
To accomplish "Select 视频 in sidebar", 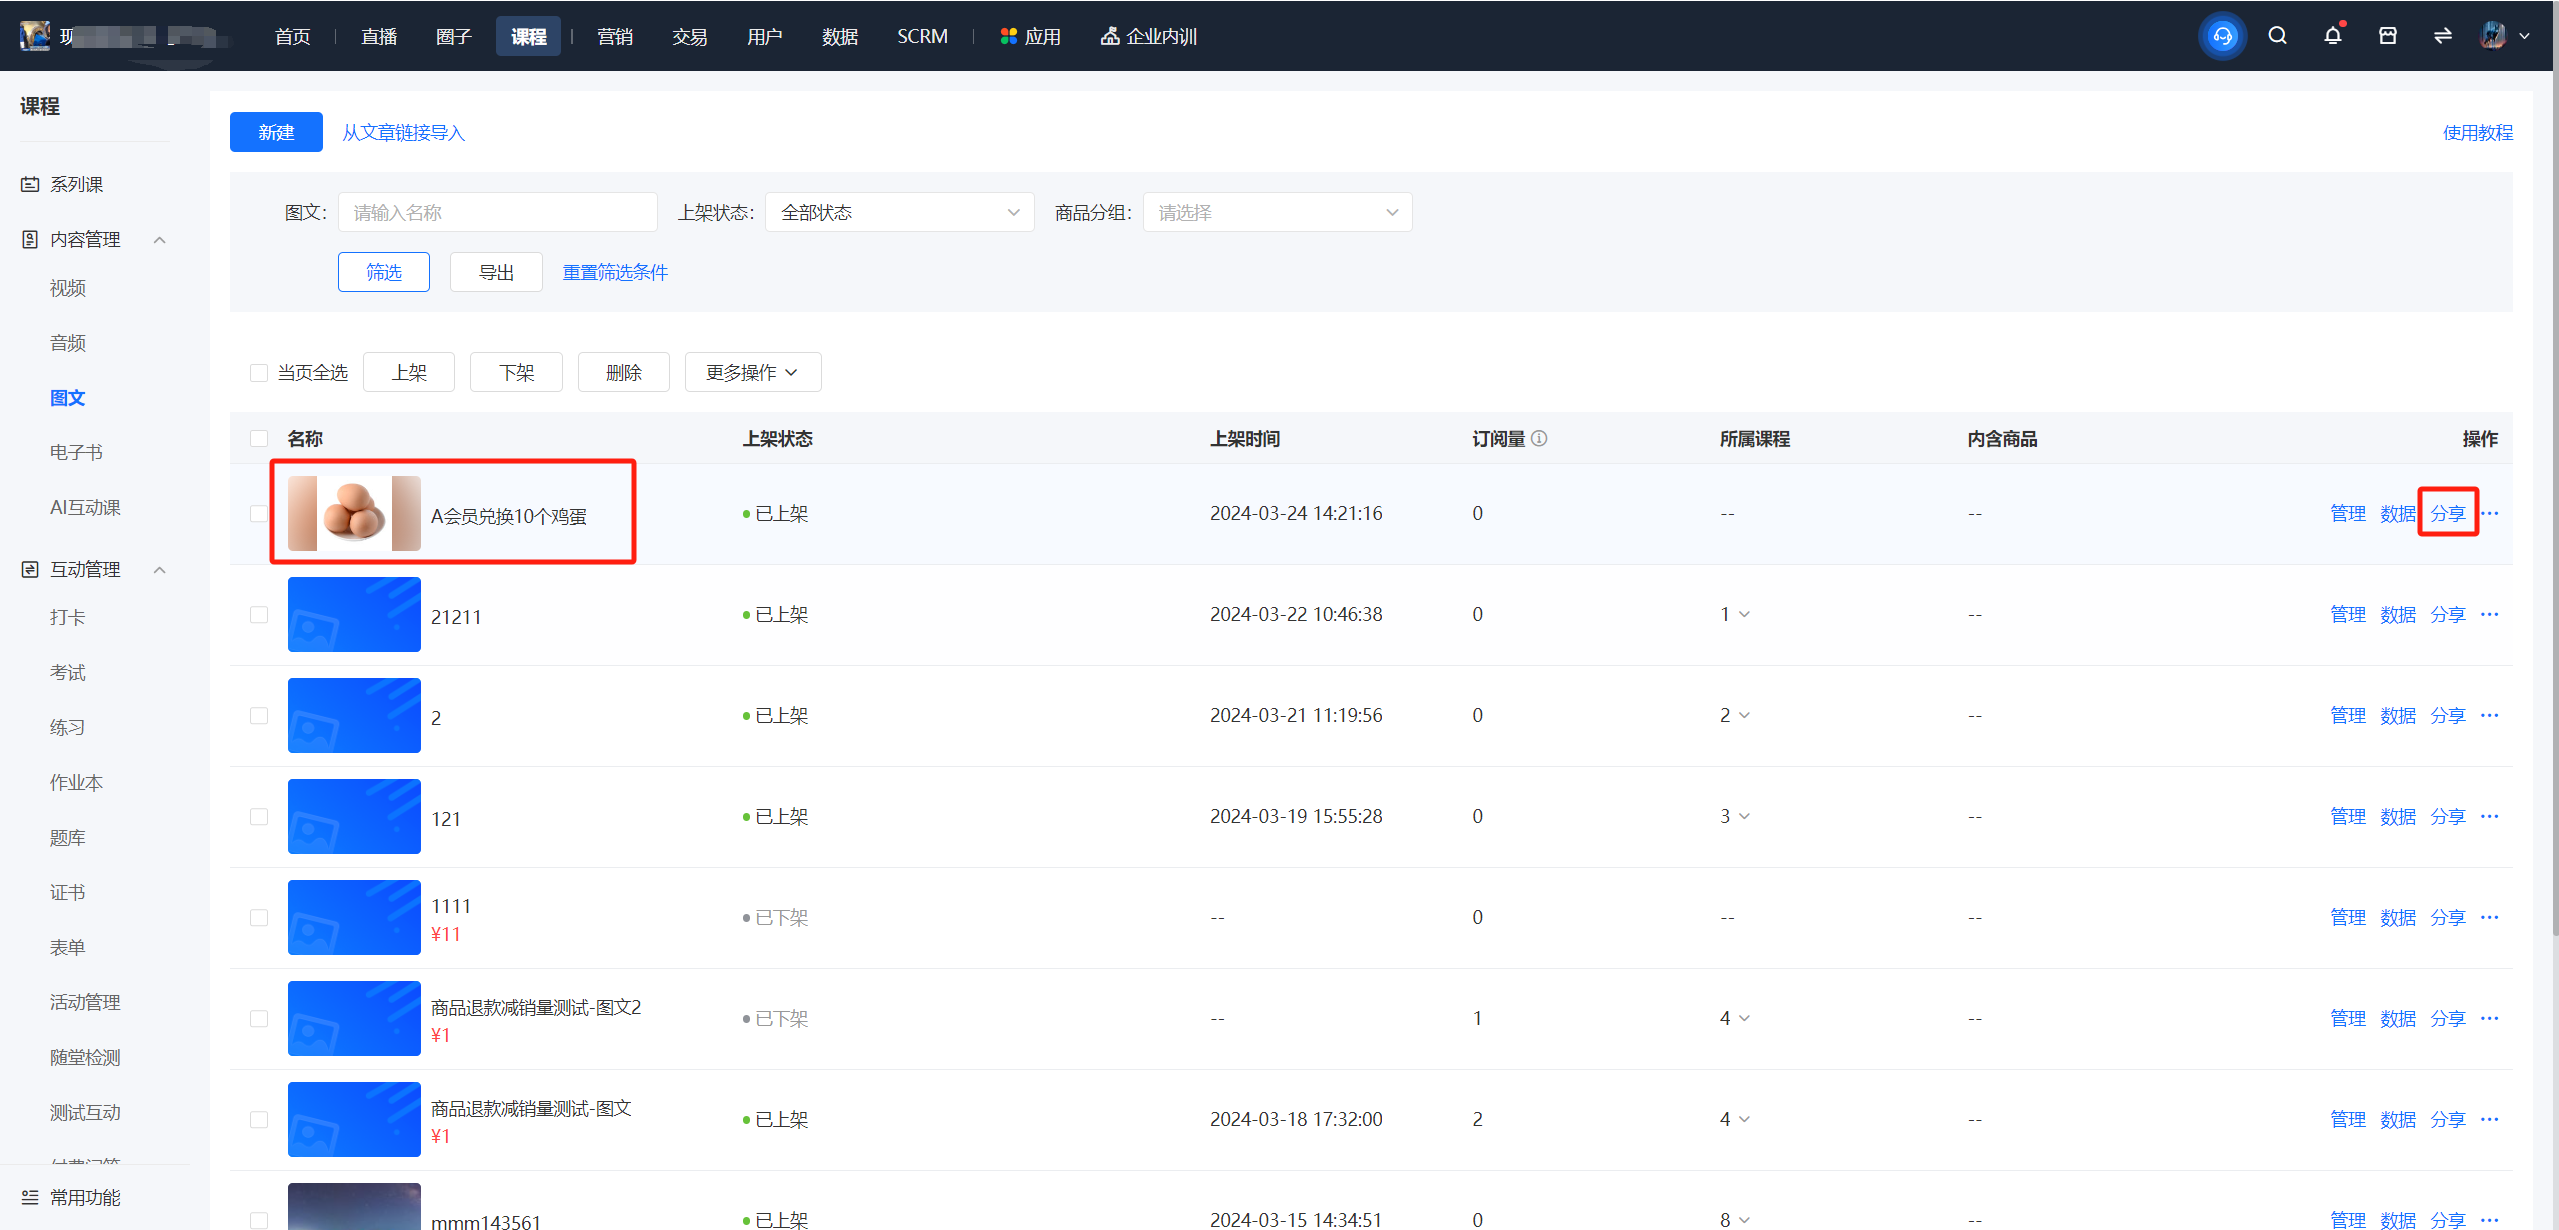I will click(68, 288).
